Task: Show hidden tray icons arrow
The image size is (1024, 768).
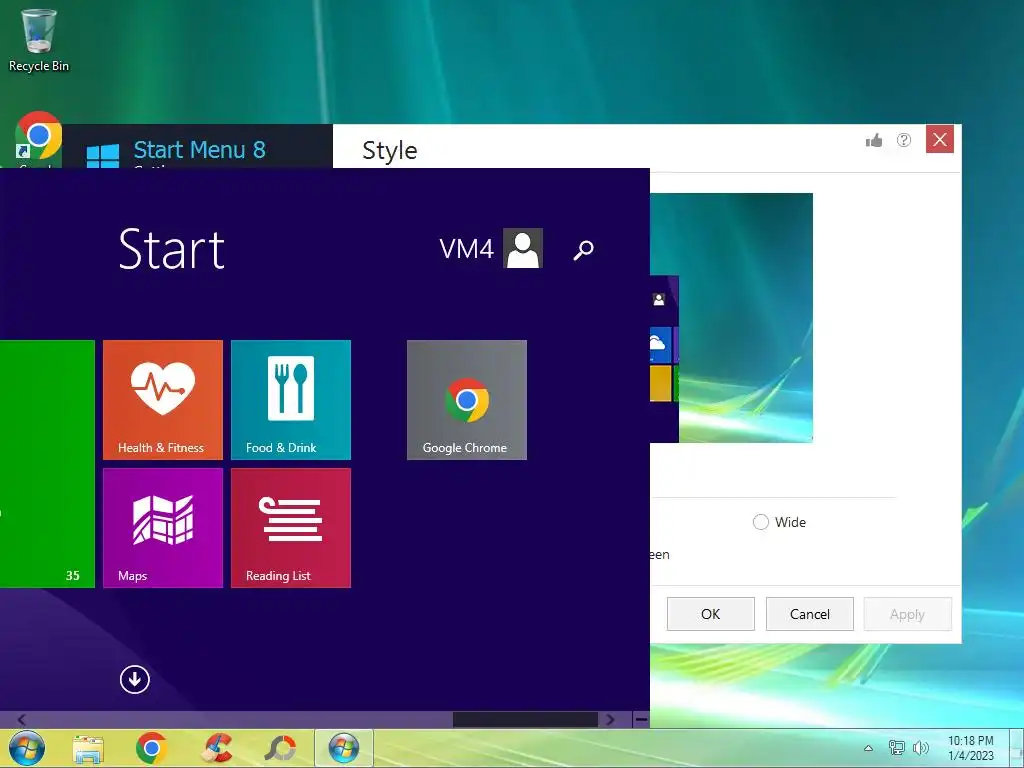Action: point(869,748)
